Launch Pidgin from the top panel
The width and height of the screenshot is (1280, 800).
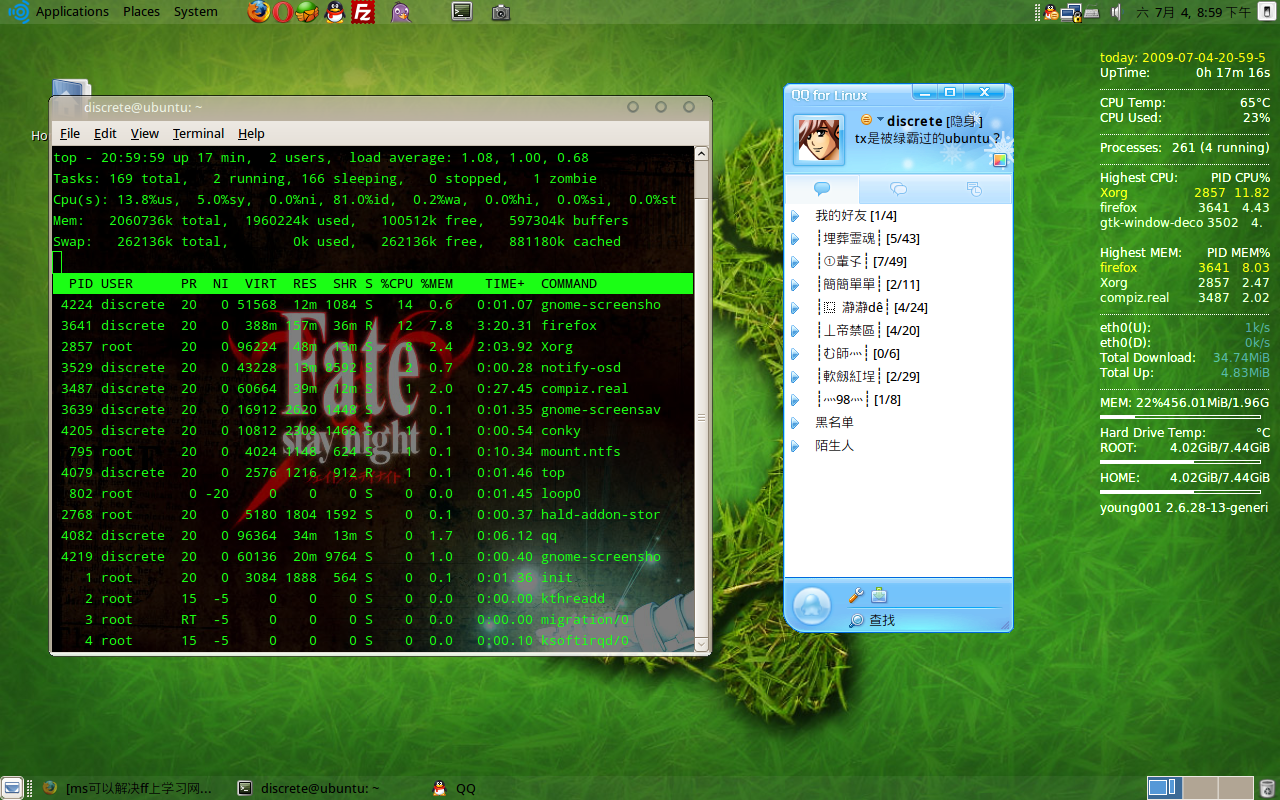tap(400, 12)
